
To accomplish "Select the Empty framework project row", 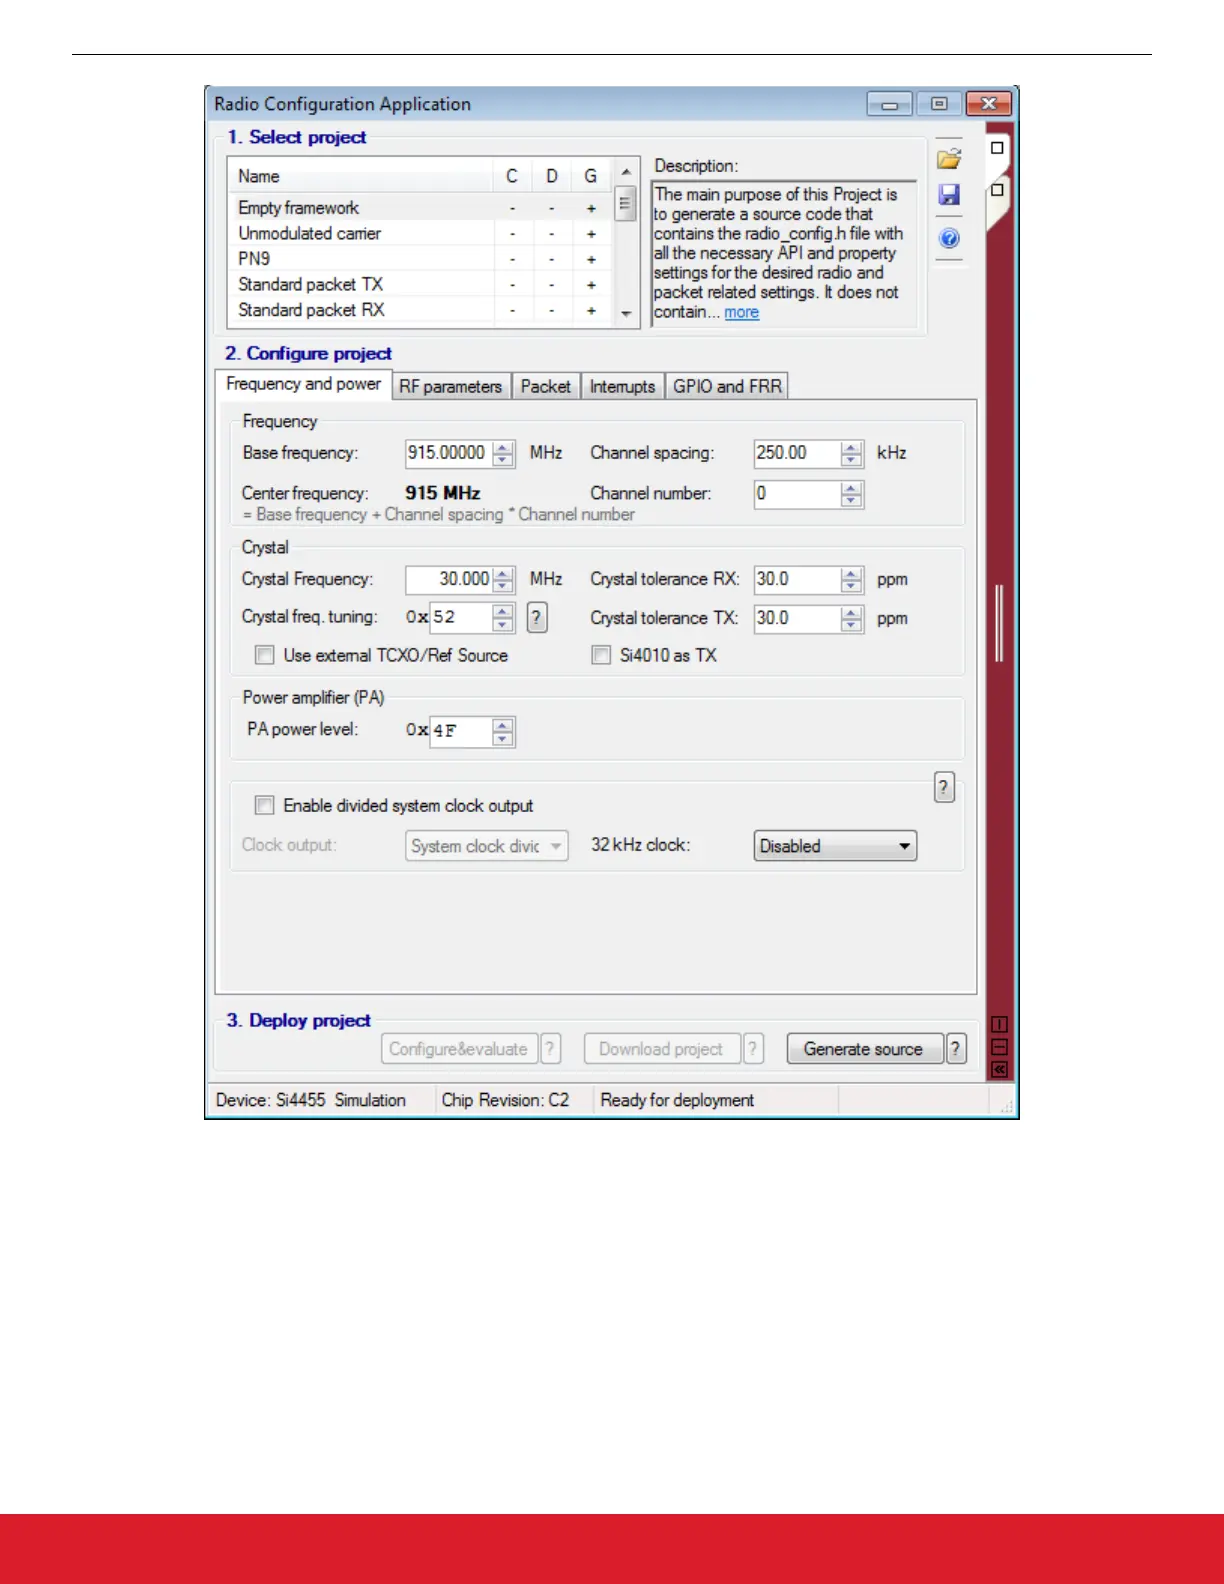I will [422, 208].
